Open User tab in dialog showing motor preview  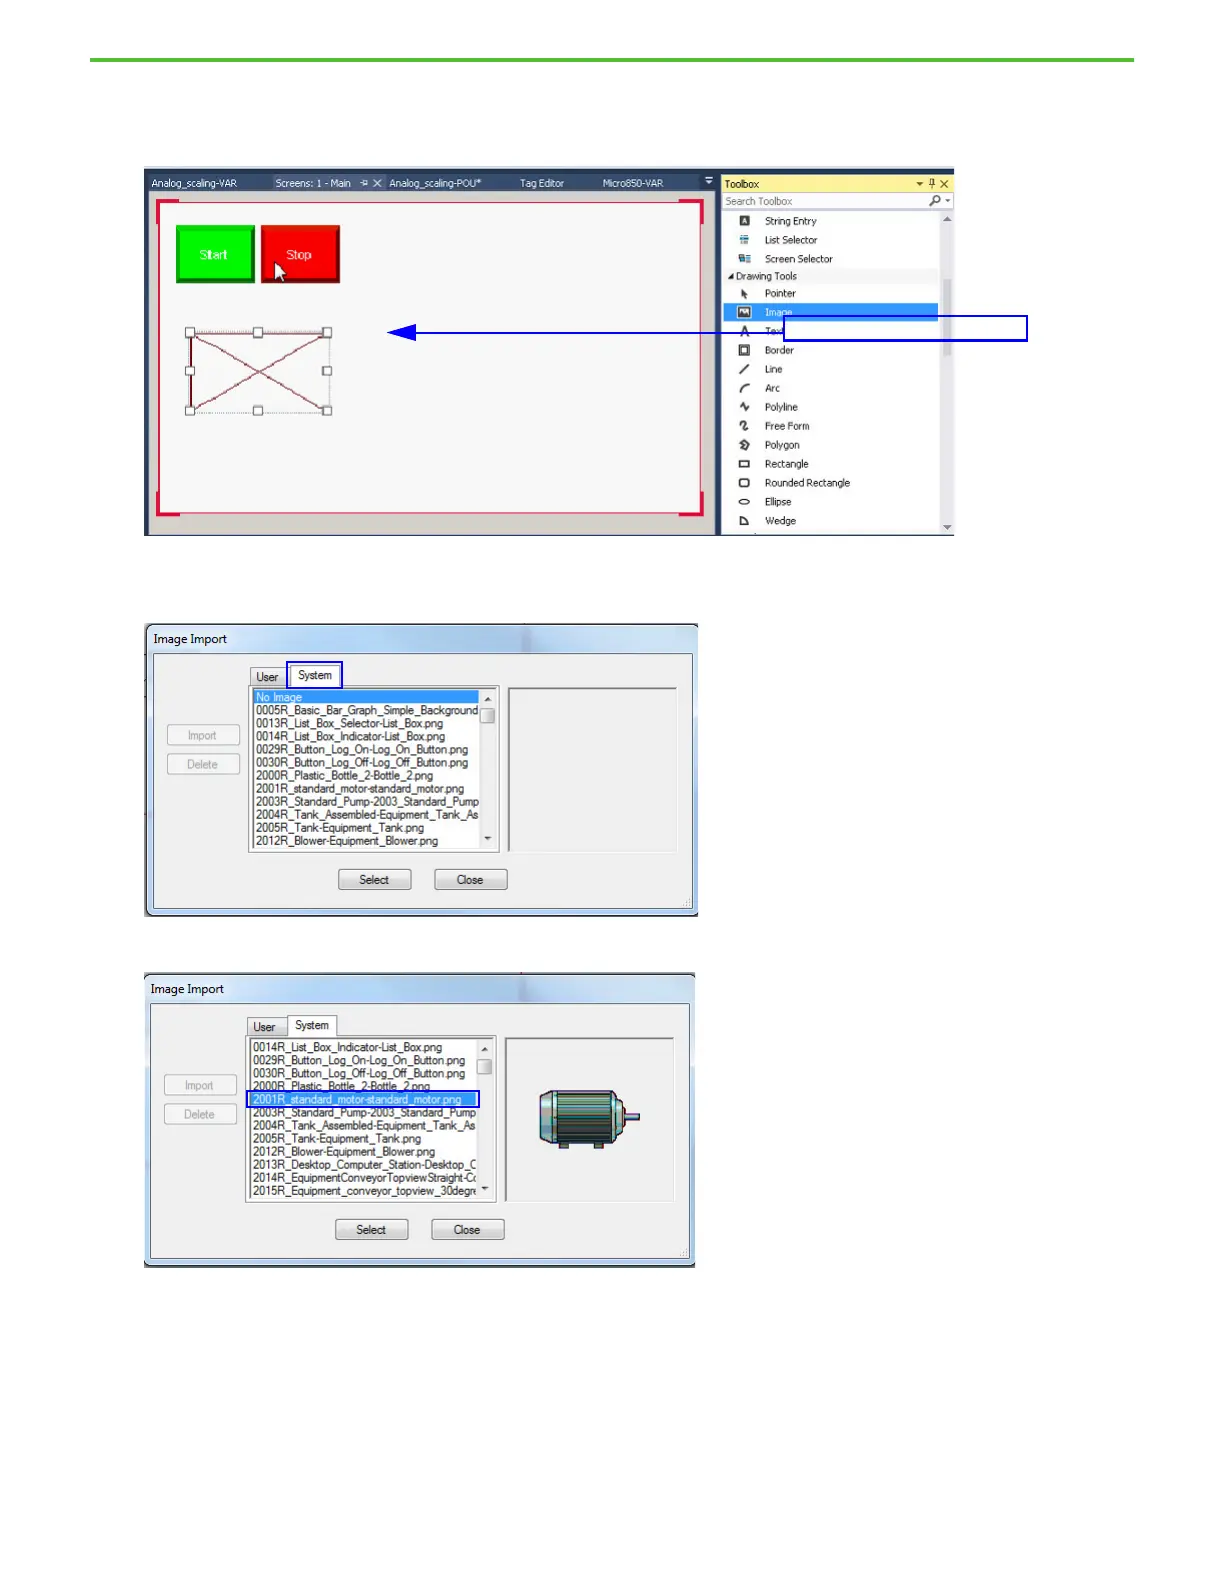(x=264, y=1027)
